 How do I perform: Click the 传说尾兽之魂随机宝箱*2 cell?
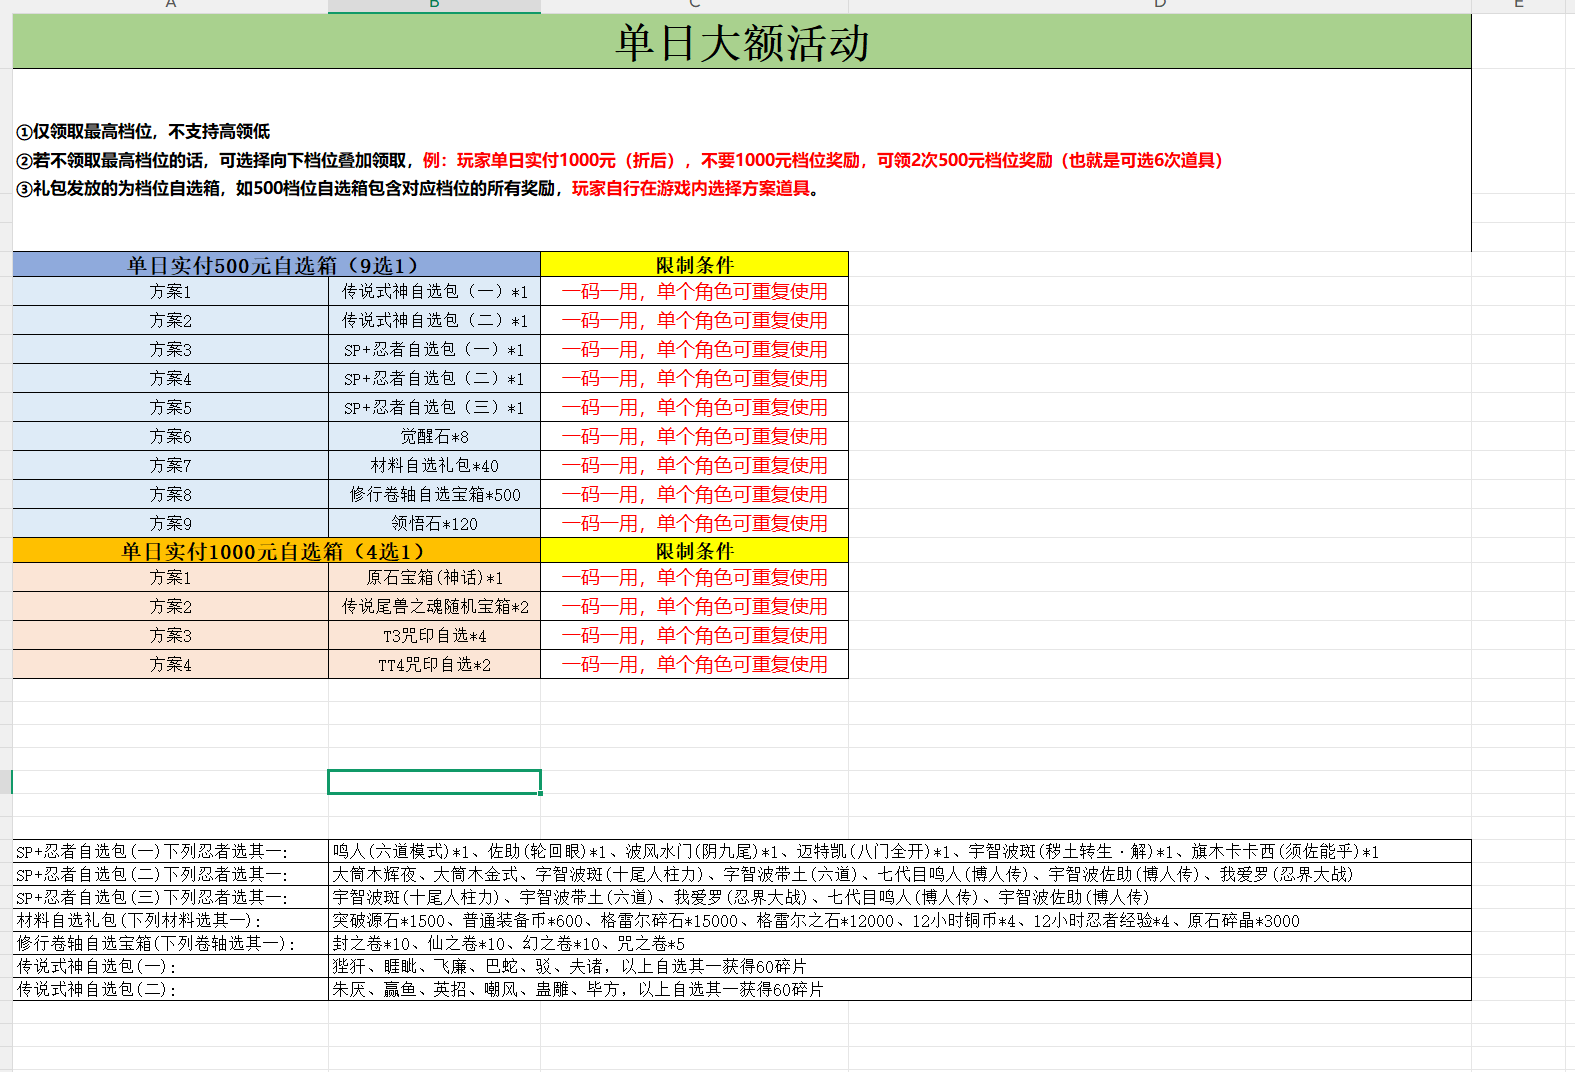click(434, 607)
